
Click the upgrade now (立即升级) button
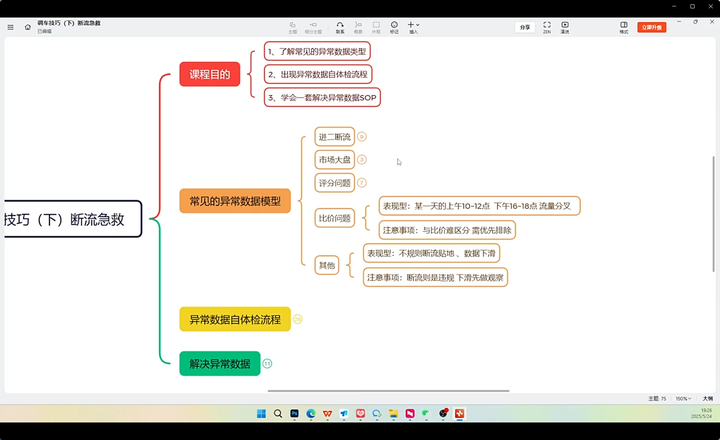click(652, 28)
